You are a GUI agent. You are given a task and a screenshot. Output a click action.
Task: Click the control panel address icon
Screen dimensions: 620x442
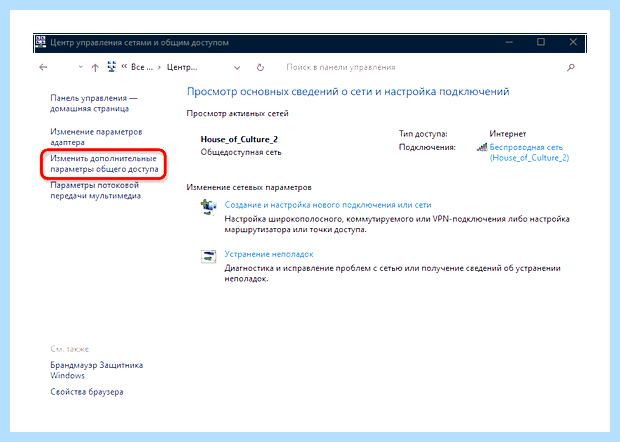pyautogui.click(x=112, y=67)
